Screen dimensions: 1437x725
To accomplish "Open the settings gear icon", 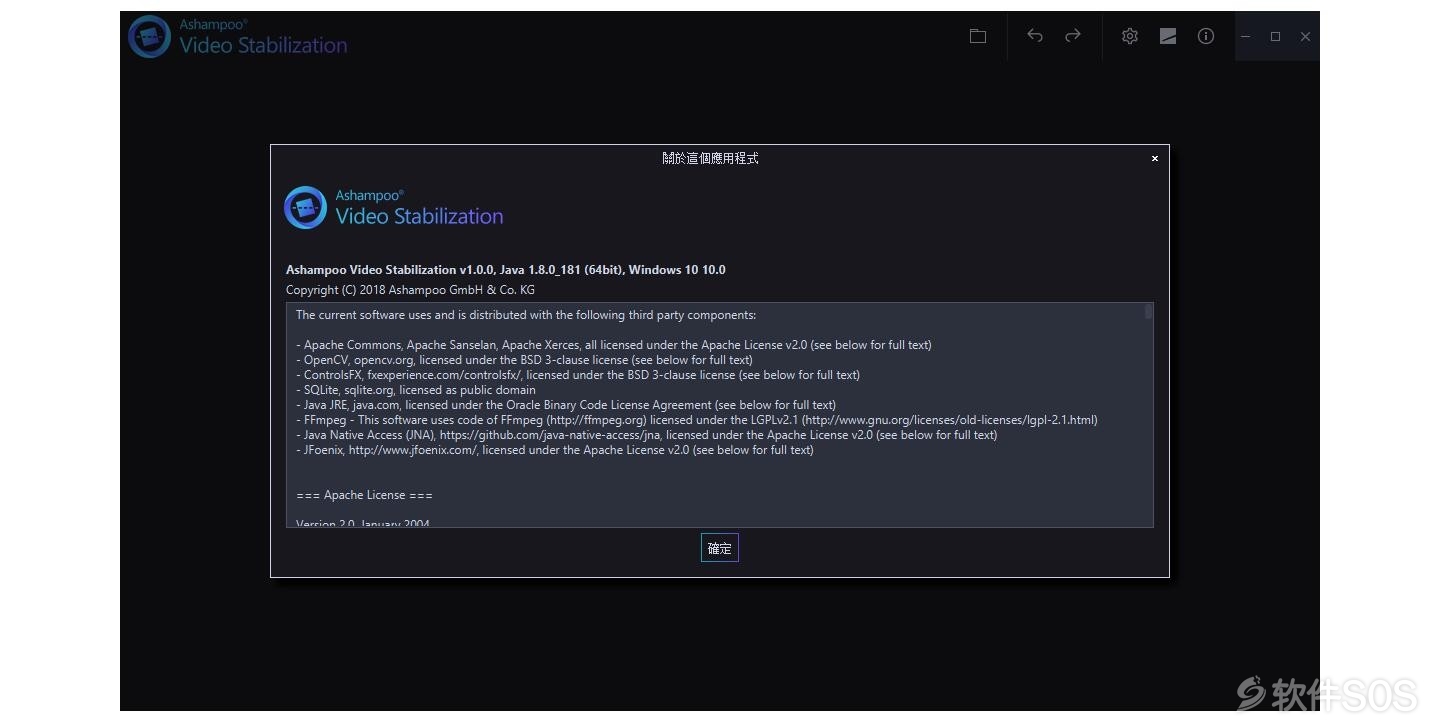I will point(1130,36).
